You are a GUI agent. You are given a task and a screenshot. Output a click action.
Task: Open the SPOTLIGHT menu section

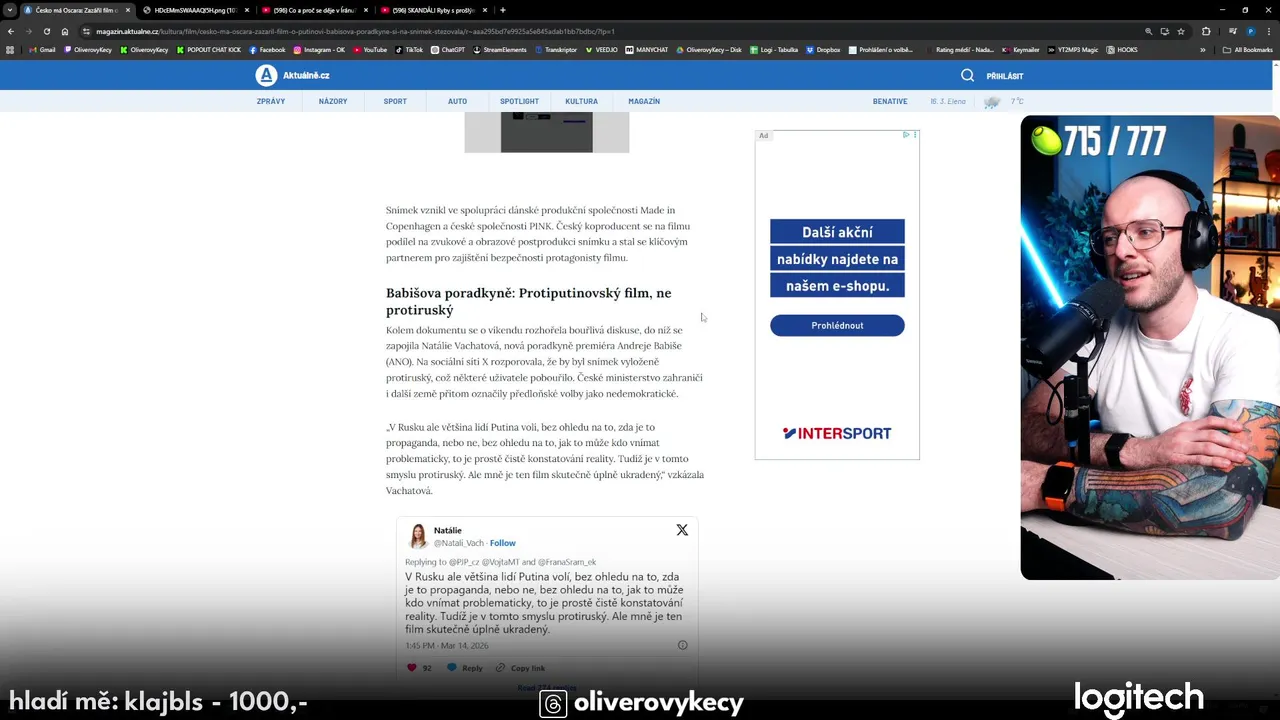click(x=519, y=101)
